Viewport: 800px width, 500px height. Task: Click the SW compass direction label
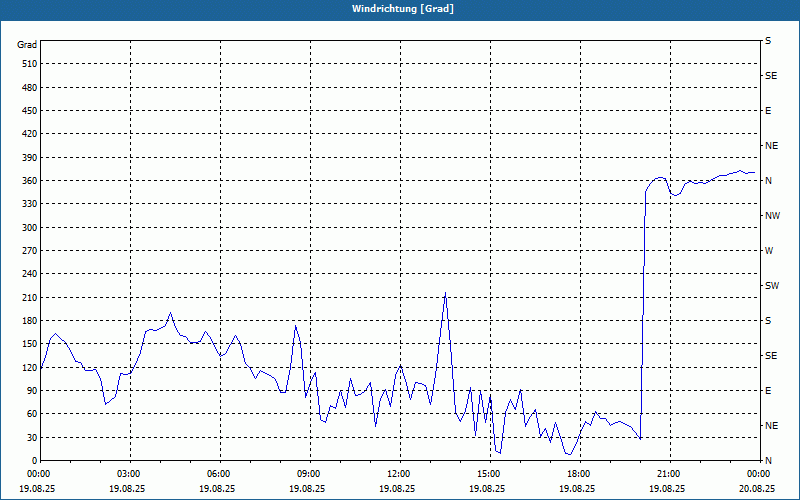[x=772, y=286]
